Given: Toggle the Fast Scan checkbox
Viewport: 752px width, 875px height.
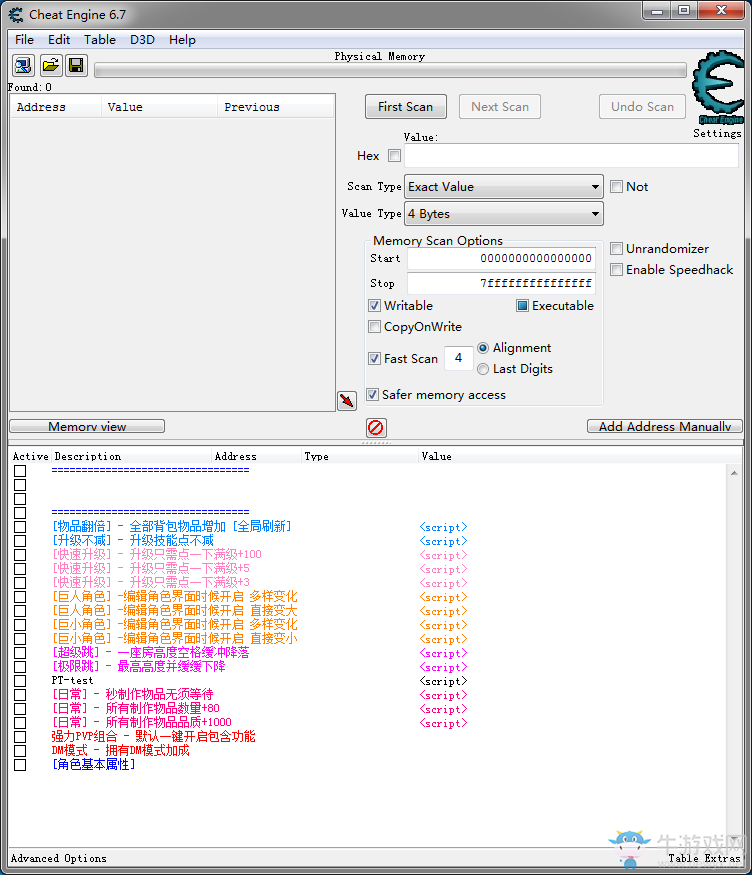Looking at the screenshot, I should click(x=374, y=358).
